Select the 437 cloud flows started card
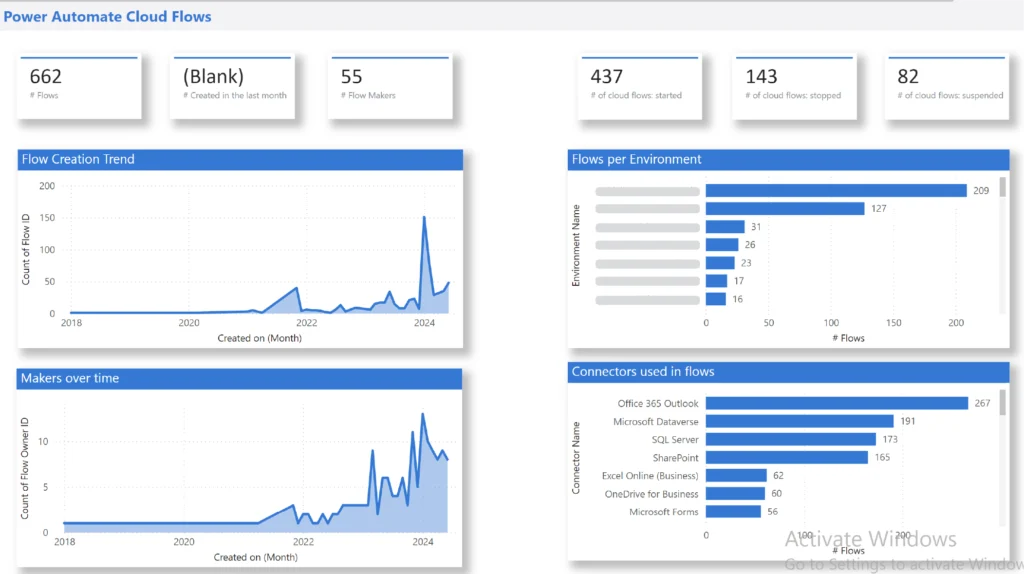This screenshot has height=574, width=1024. tap(640, 87)
